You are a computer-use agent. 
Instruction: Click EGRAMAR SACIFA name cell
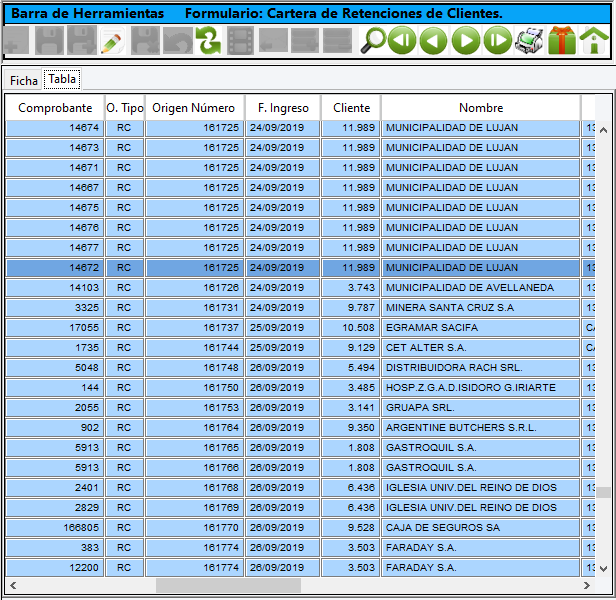(x=480, y=328)
